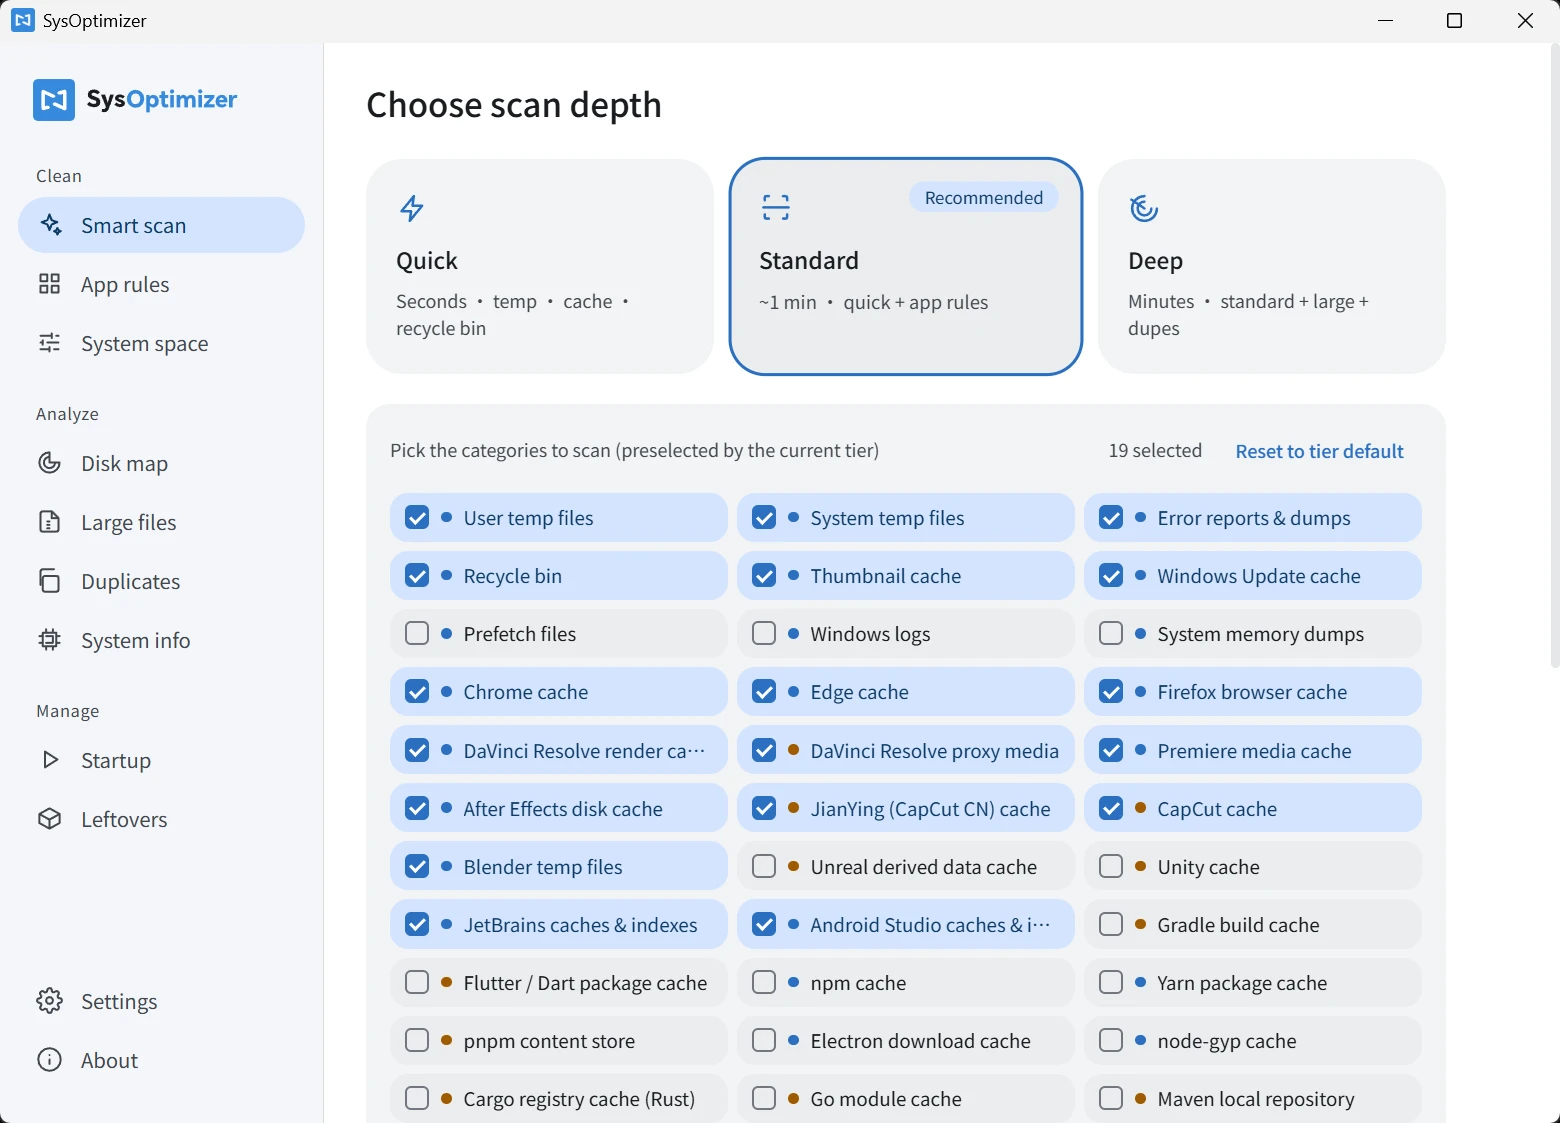Click the title bar SysOptimizer app icon
This screenshot has width=1560, height=1123.
pos(23,20)
